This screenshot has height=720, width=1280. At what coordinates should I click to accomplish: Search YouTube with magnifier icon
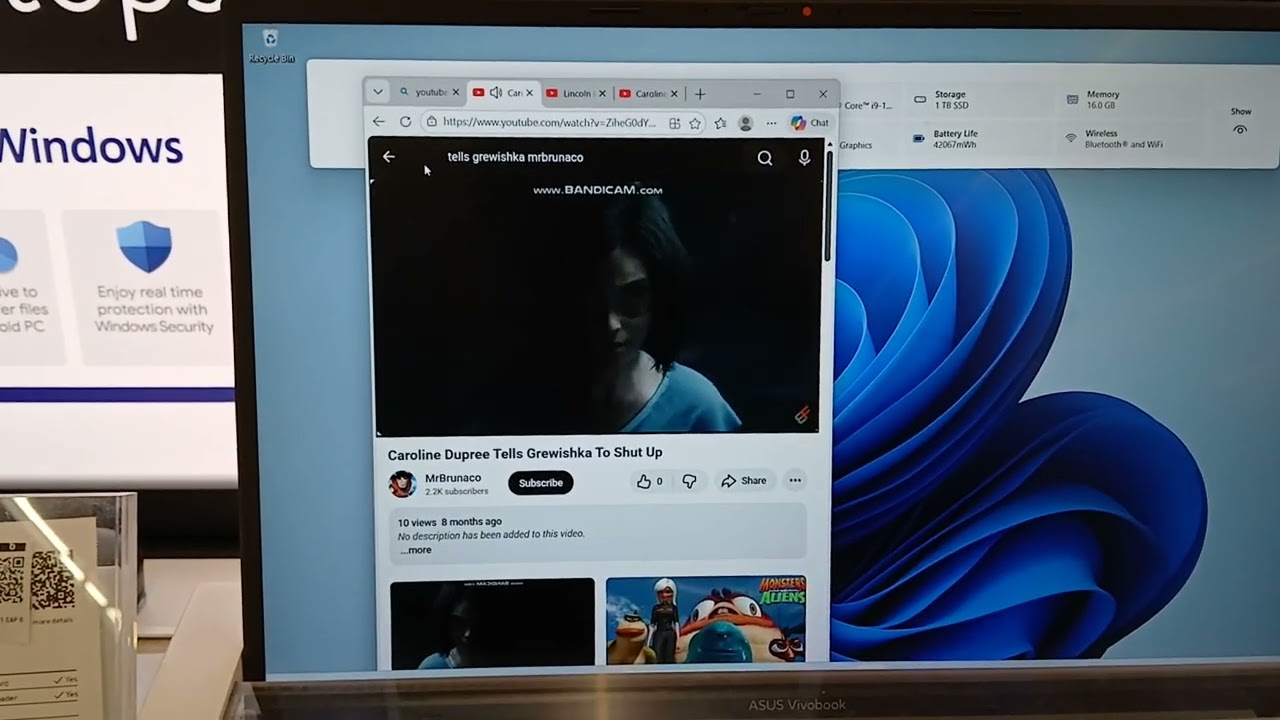point(765,158)
